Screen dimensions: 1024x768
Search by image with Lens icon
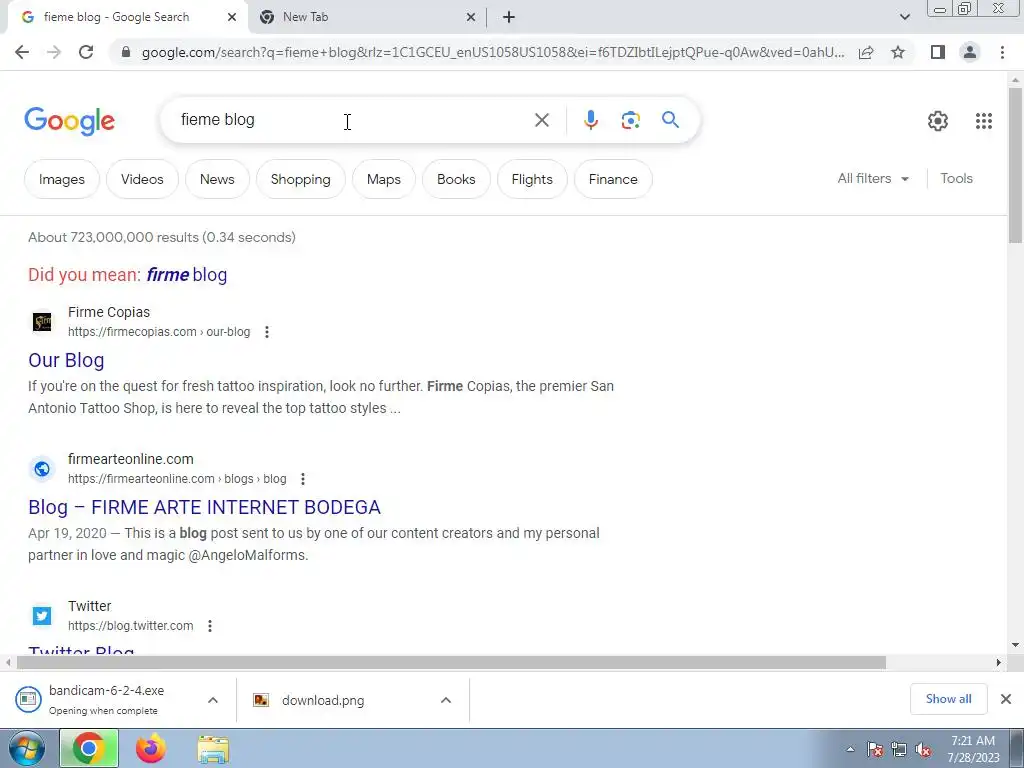click(630, 120)
